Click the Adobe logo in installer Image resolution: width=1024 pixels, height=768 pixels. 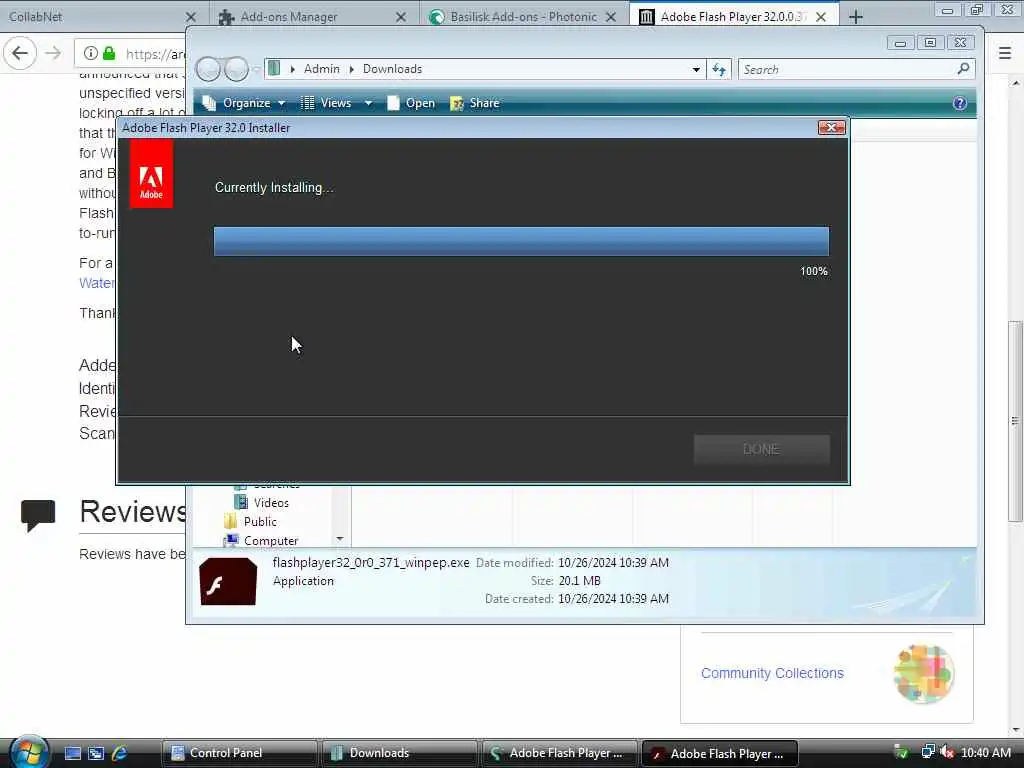151,174
